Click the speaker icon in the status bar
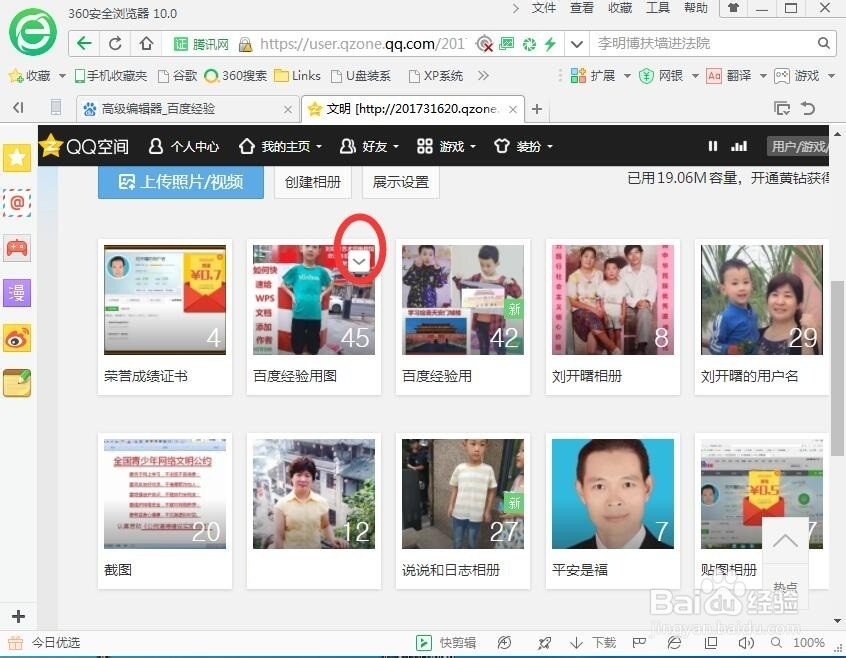This screenshot has width=846, height=658. (x=746, y=643)
